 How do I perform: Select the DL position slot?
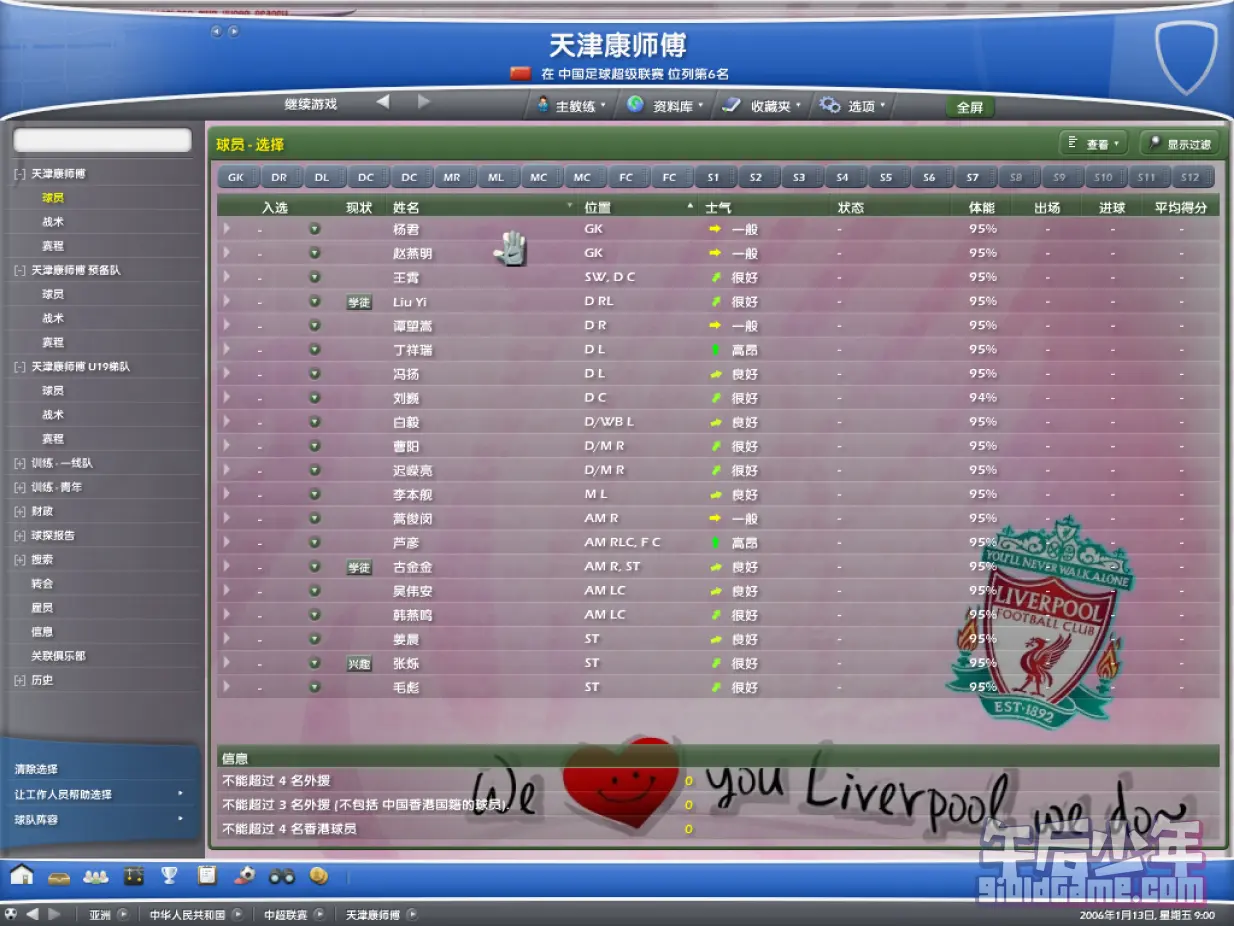click(322, 177)
